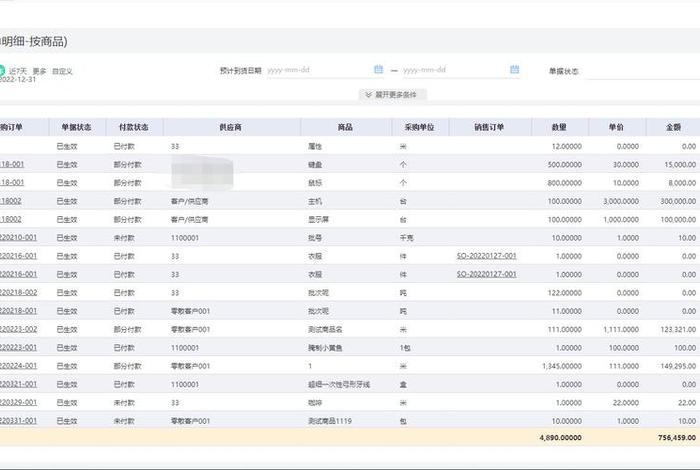Click the unit price 1,111.0000 cell
700x470 pixels.
coord(621,329)
